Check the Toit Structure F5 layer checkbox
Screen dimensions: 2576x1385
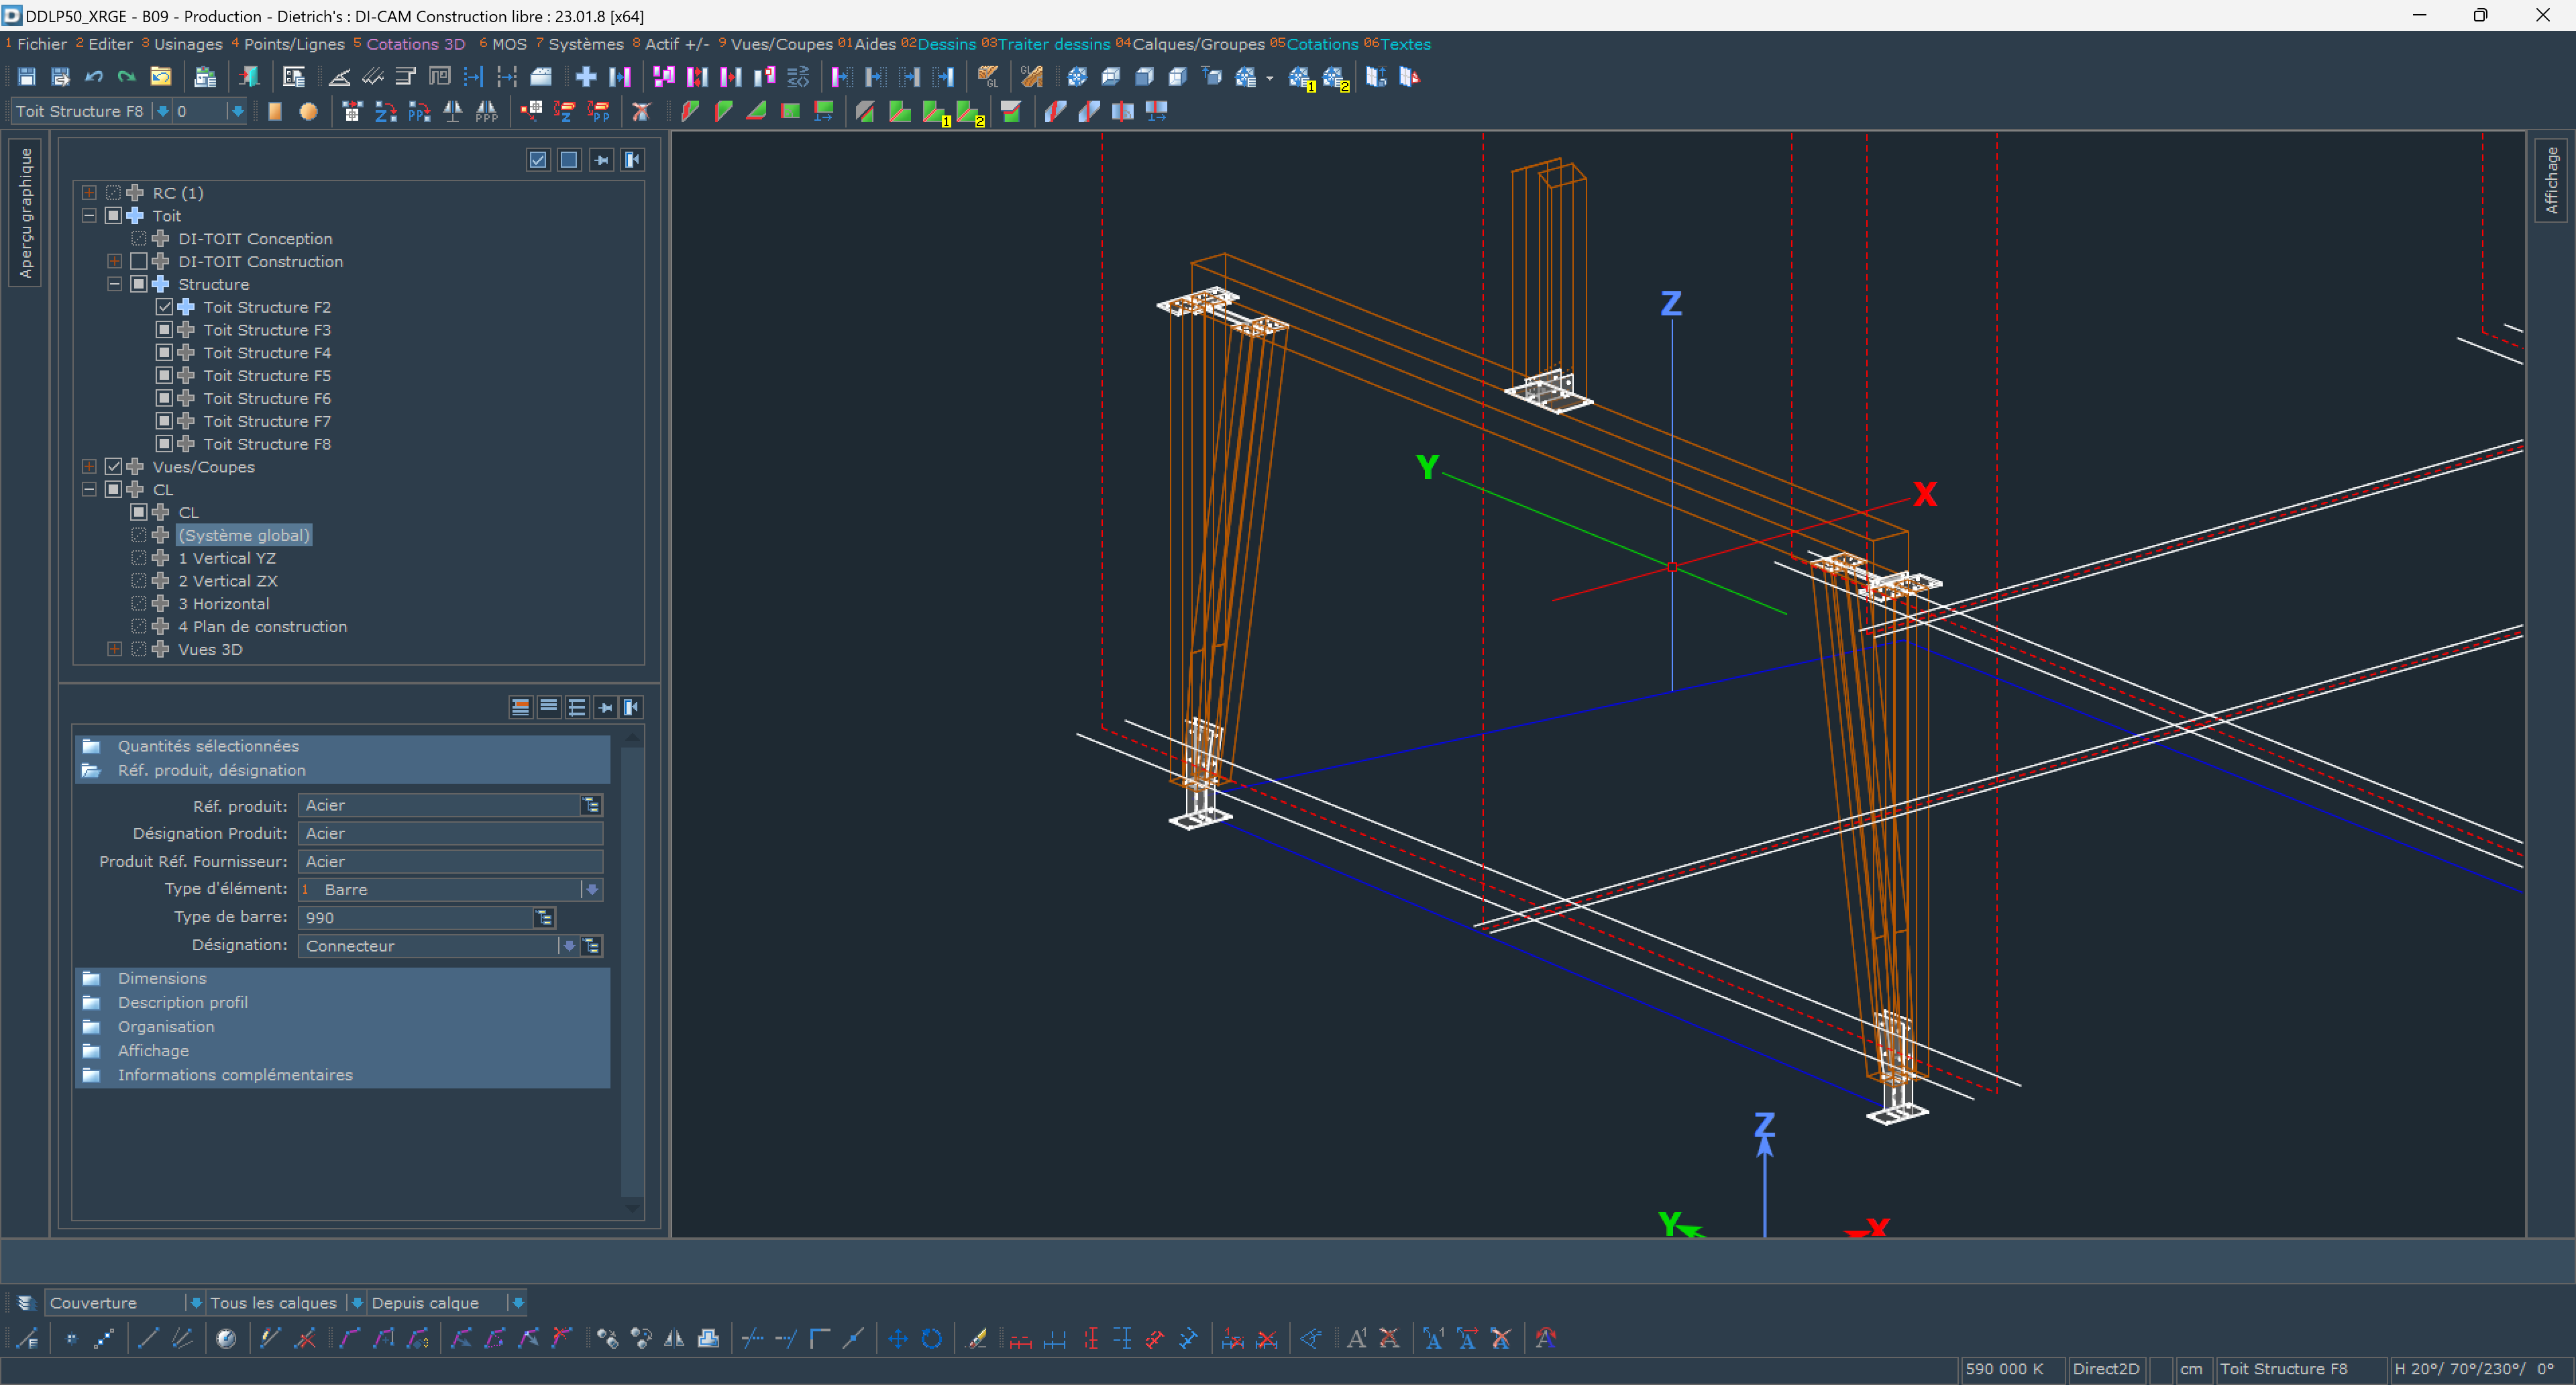(x=165, y=375)
